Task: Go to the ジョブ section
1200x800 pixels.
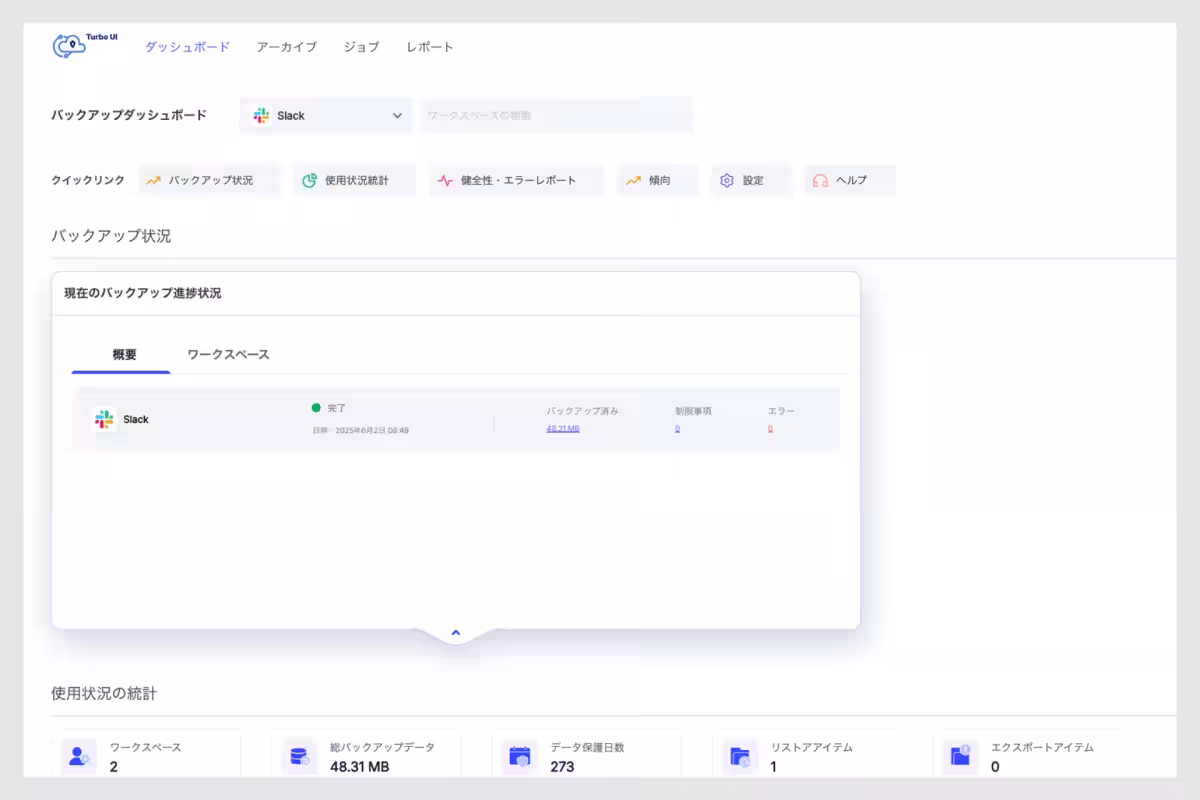Action: pyautogui.click(x=360, y=46)
